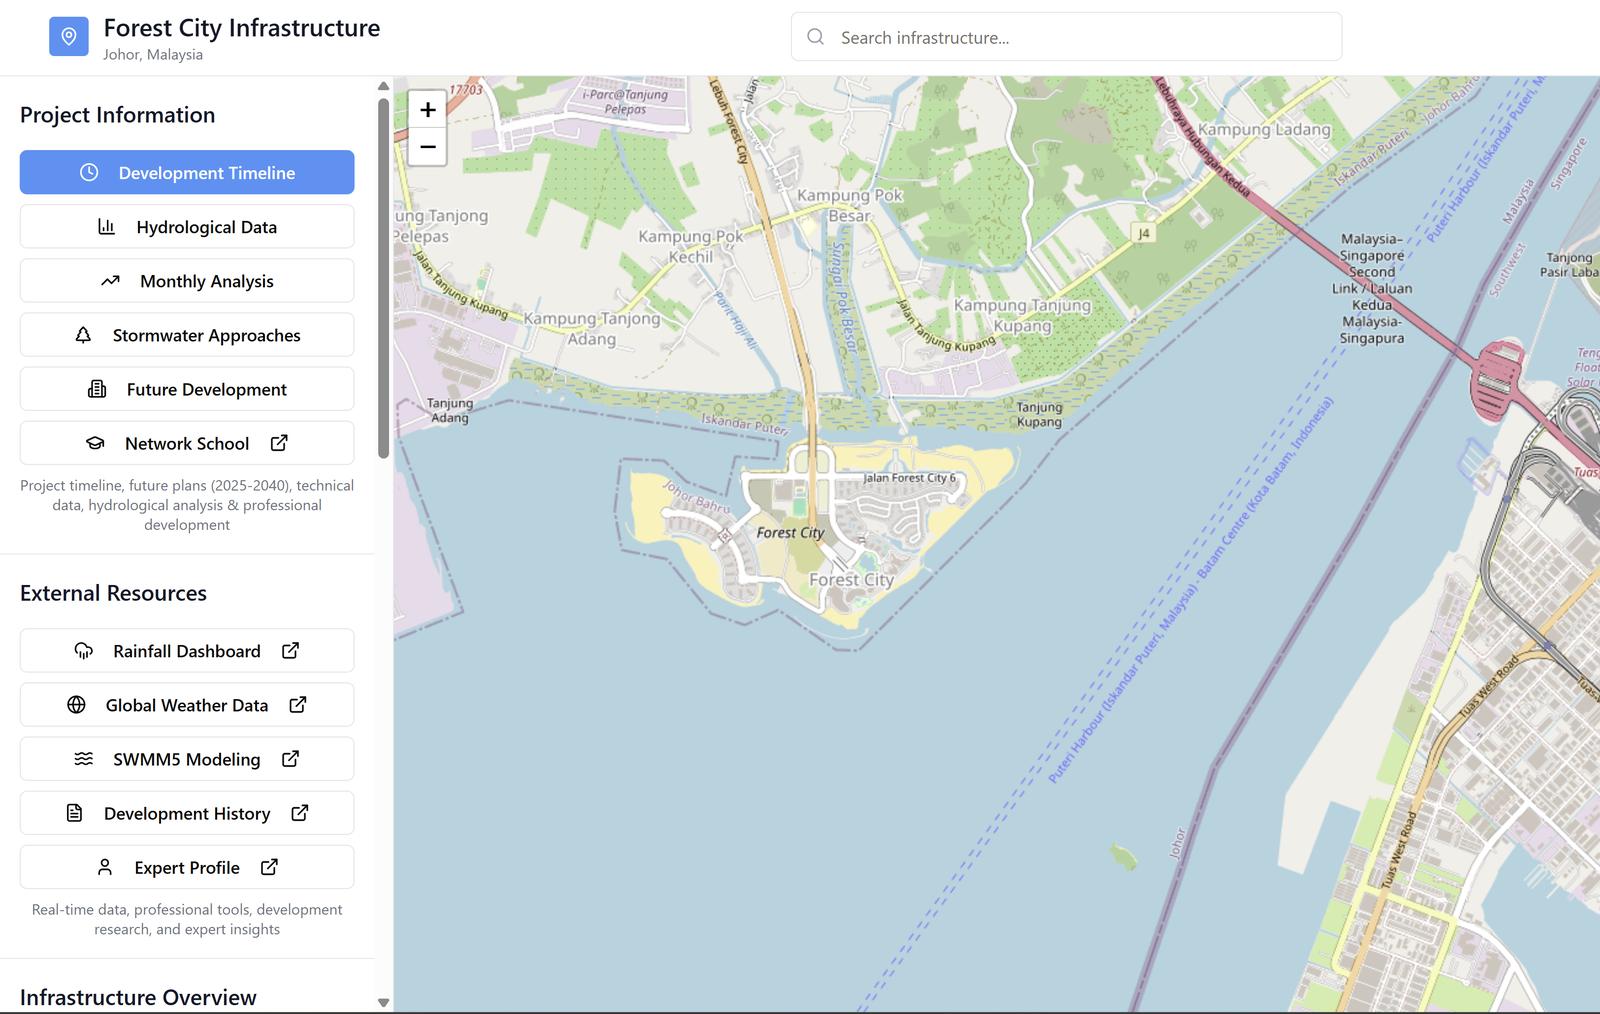The image size is (1600, 1014).
Task: Open Global Weather Data
Action: point(187,705)
